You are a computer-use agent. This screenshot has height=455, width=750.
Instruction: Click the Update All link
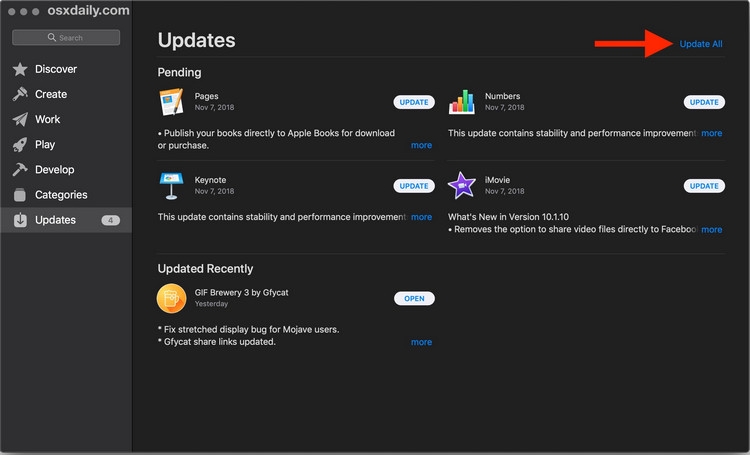[x=701, y=44]
